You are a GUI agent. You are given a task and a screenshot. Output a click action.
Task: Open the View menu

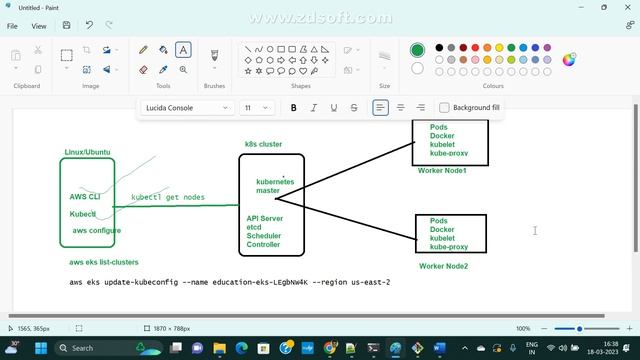tap(39, 26)
